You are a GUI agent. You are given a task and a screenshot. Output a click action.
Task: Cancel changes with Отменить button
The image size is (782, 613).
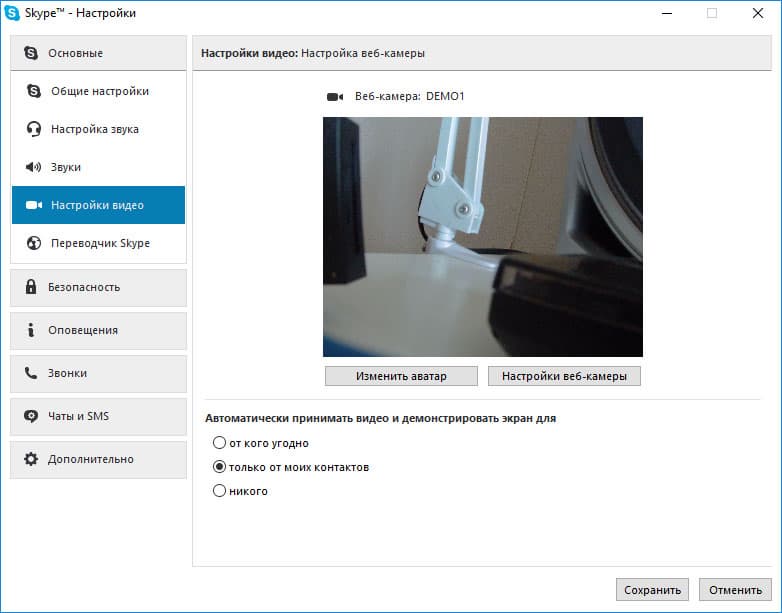click(x=735, y=590)
